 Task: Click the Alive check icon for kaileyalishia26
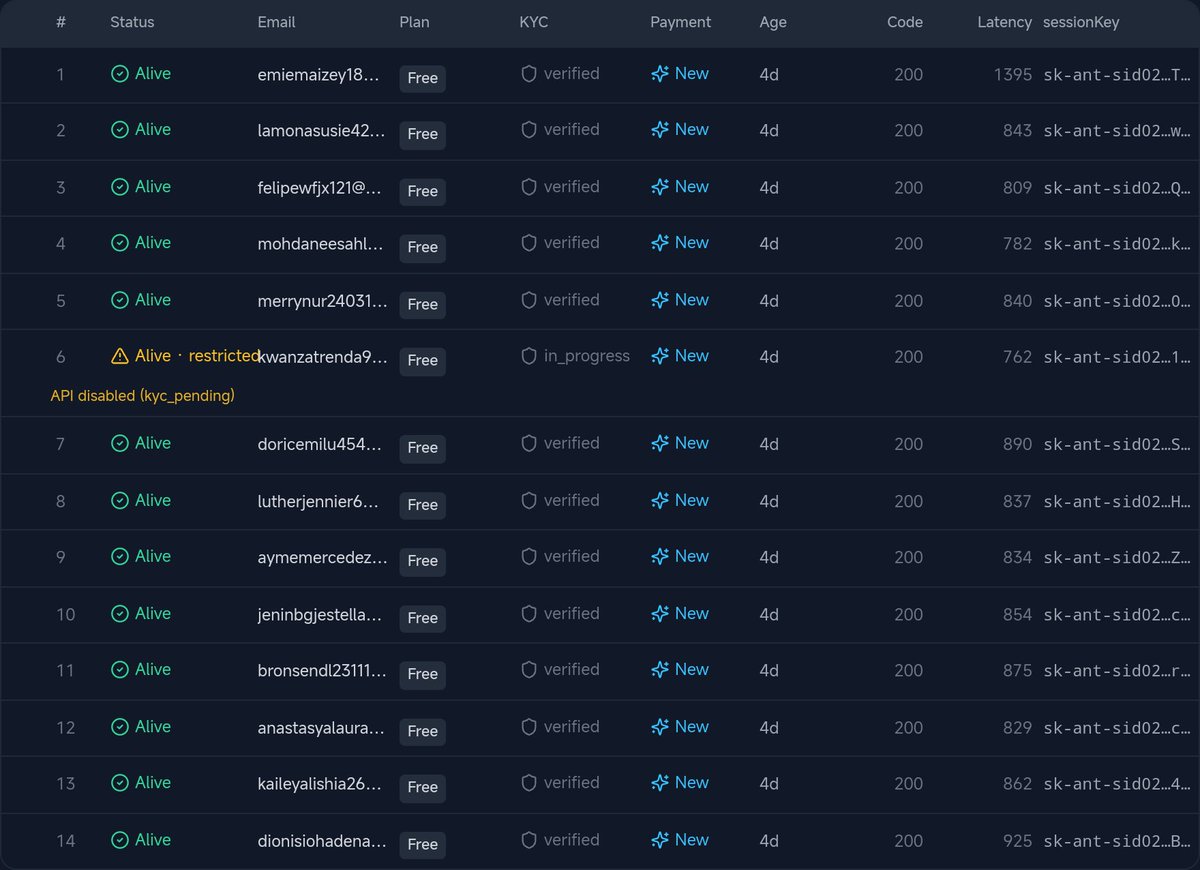tap(119, 783)
